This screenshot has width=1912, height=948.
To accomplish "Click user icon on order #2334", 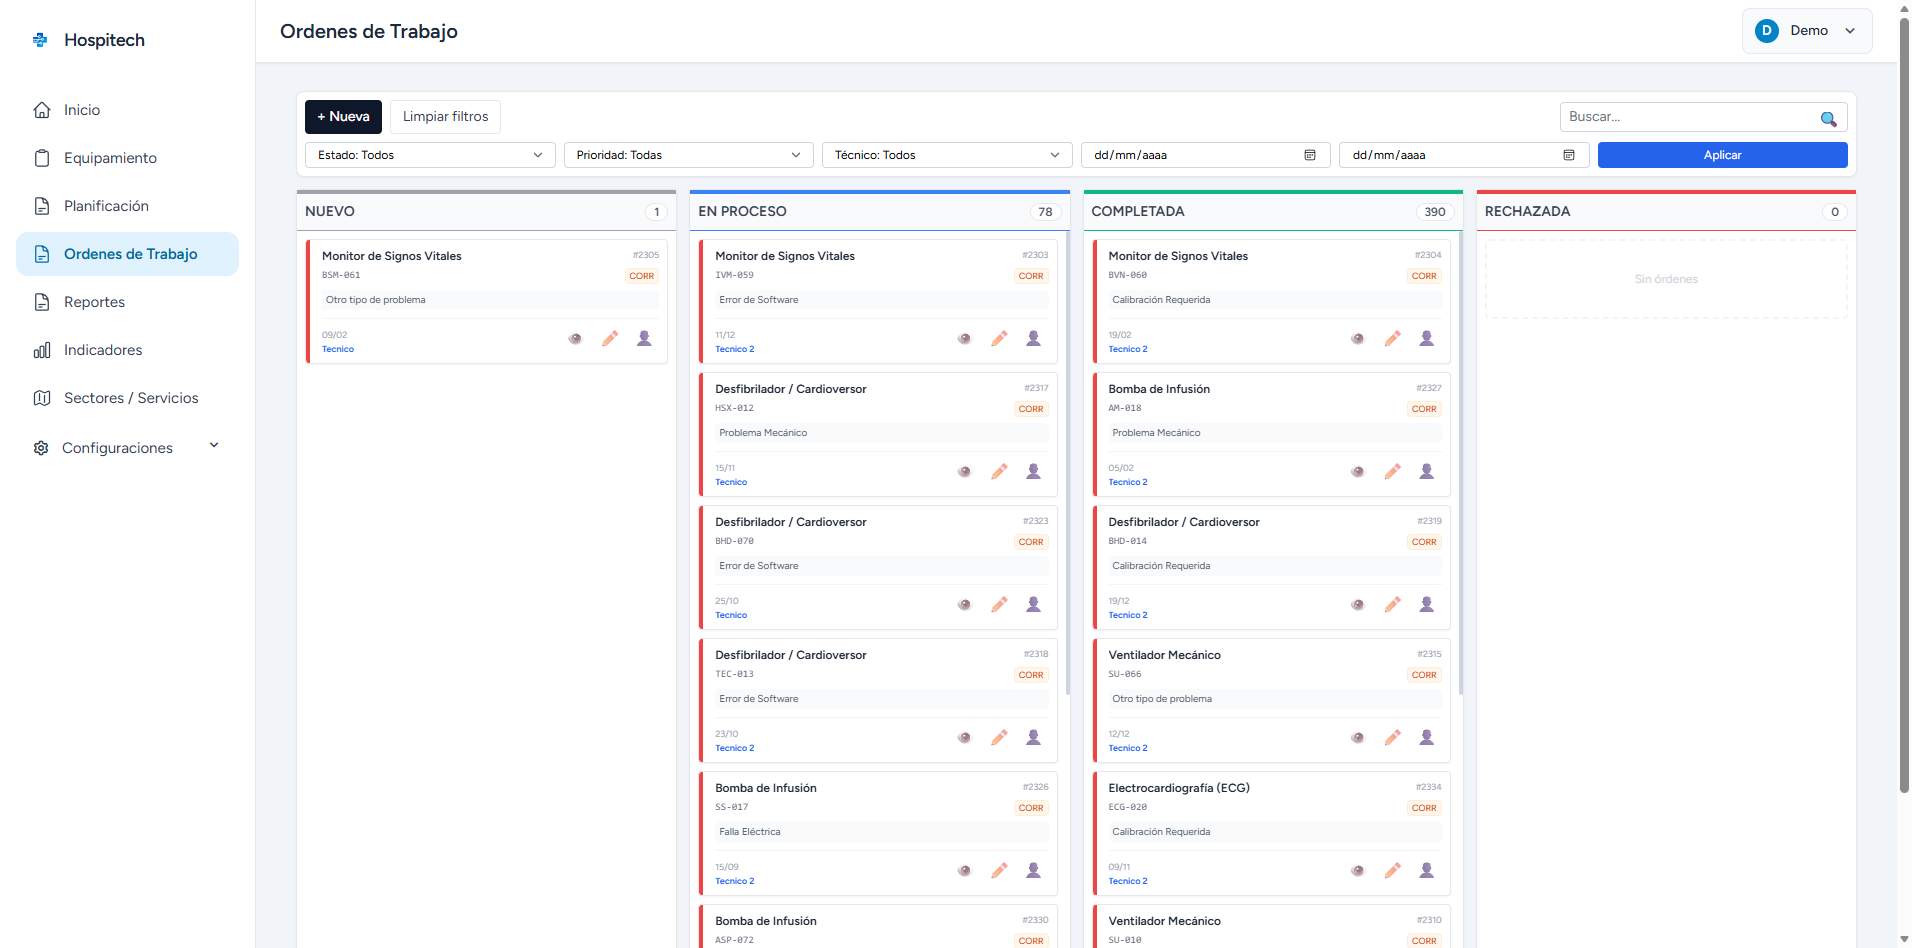I will click(1427, 871).
